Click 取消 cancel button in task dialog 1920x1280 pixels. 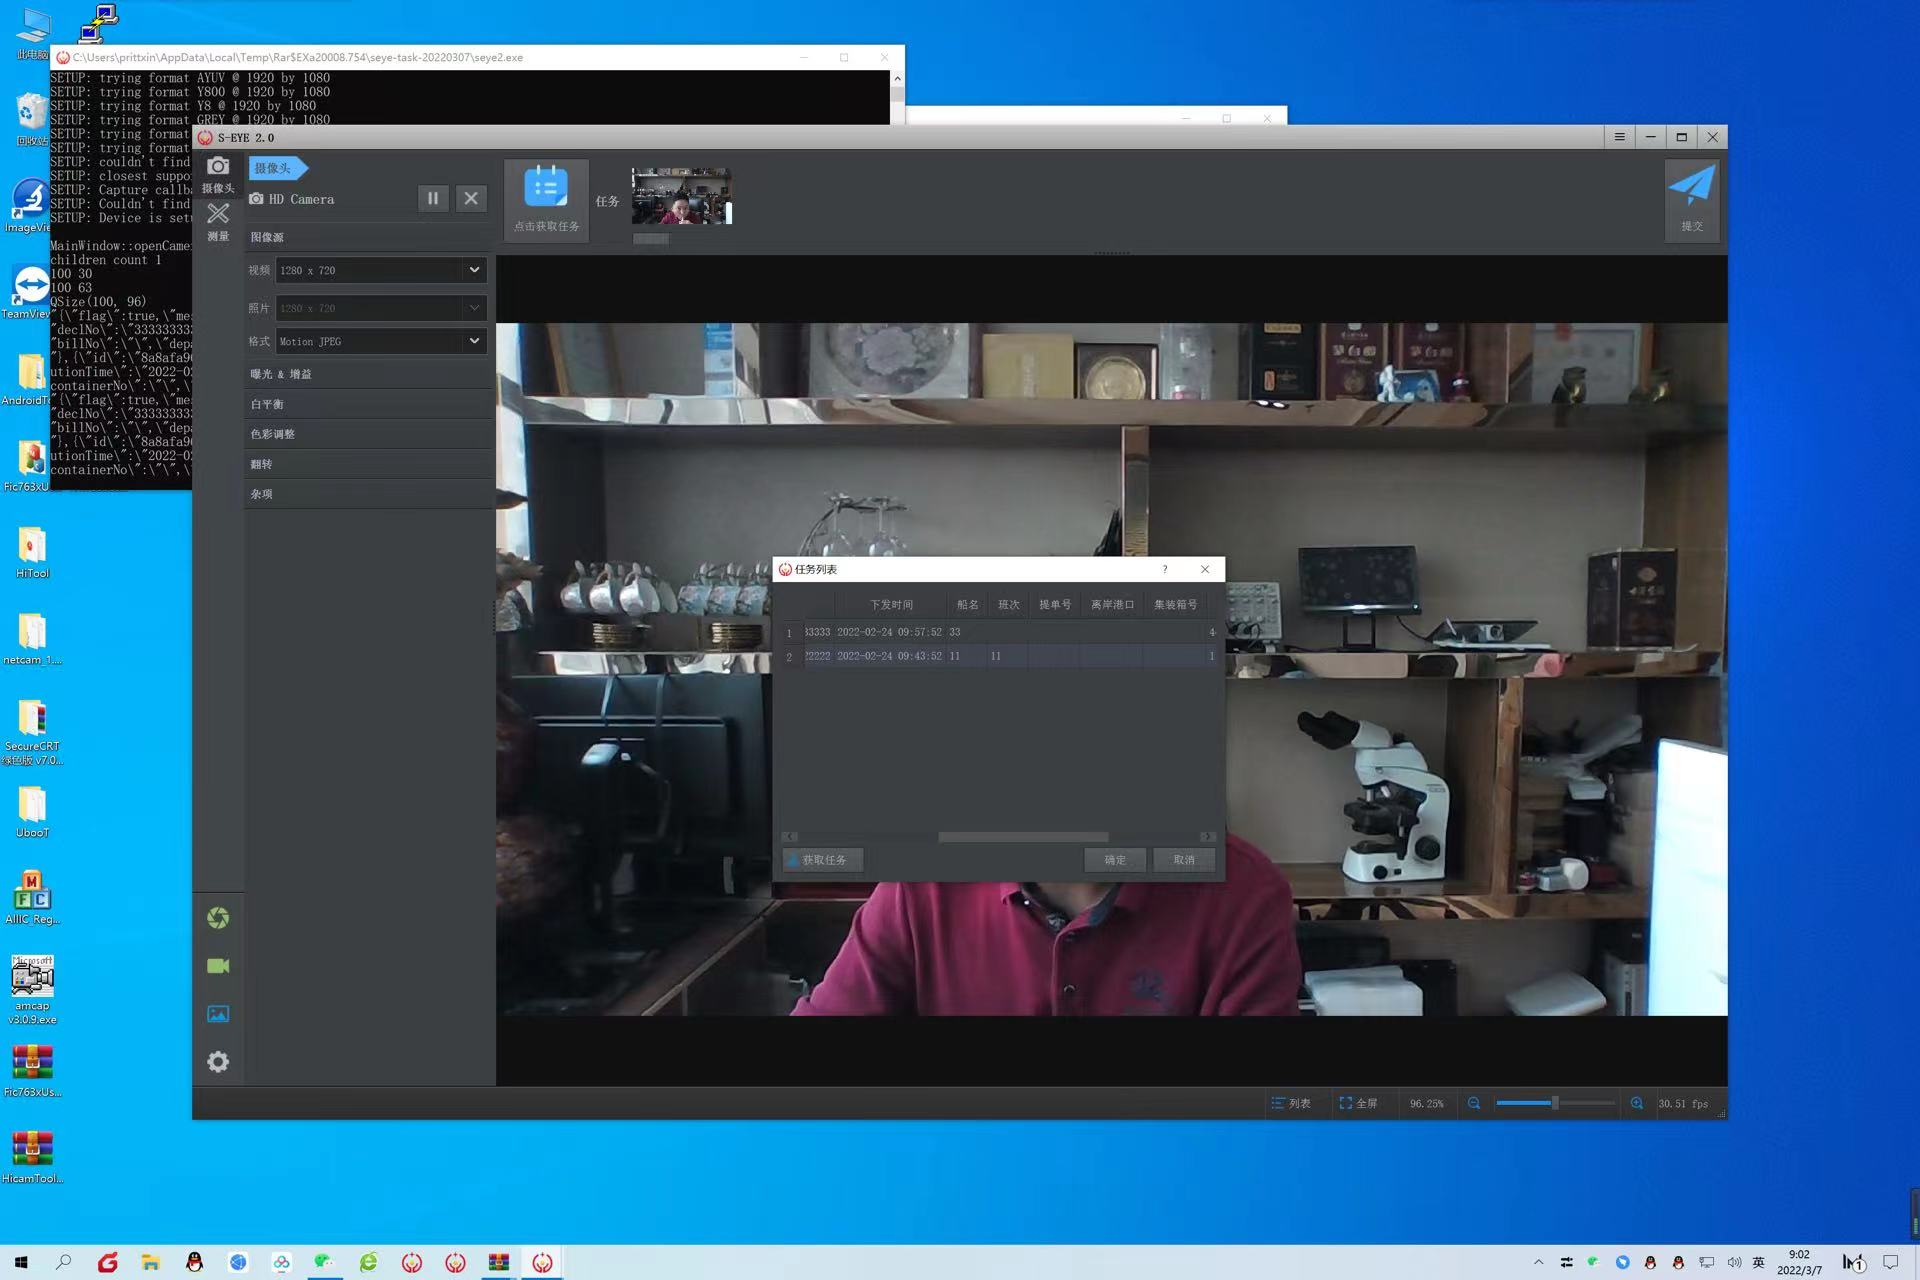1186,859
